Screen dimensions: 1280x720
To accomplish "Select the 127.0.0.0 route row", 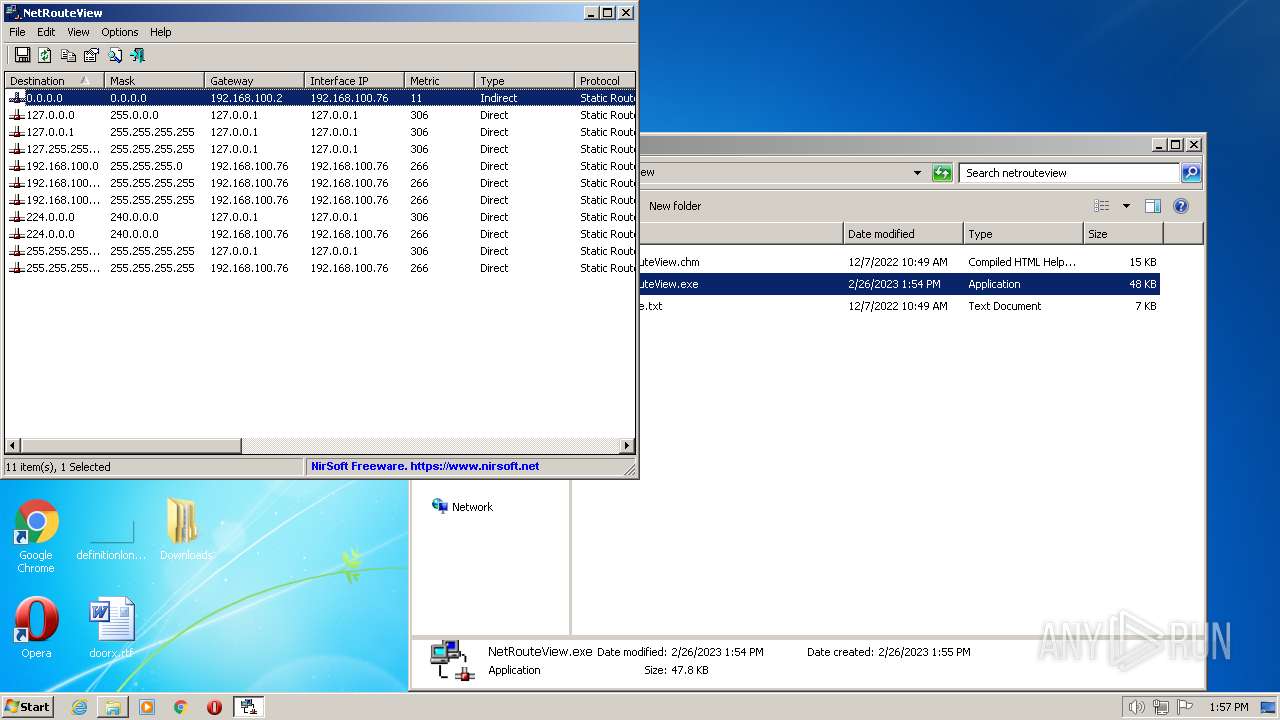I will [x=320, y=115].
